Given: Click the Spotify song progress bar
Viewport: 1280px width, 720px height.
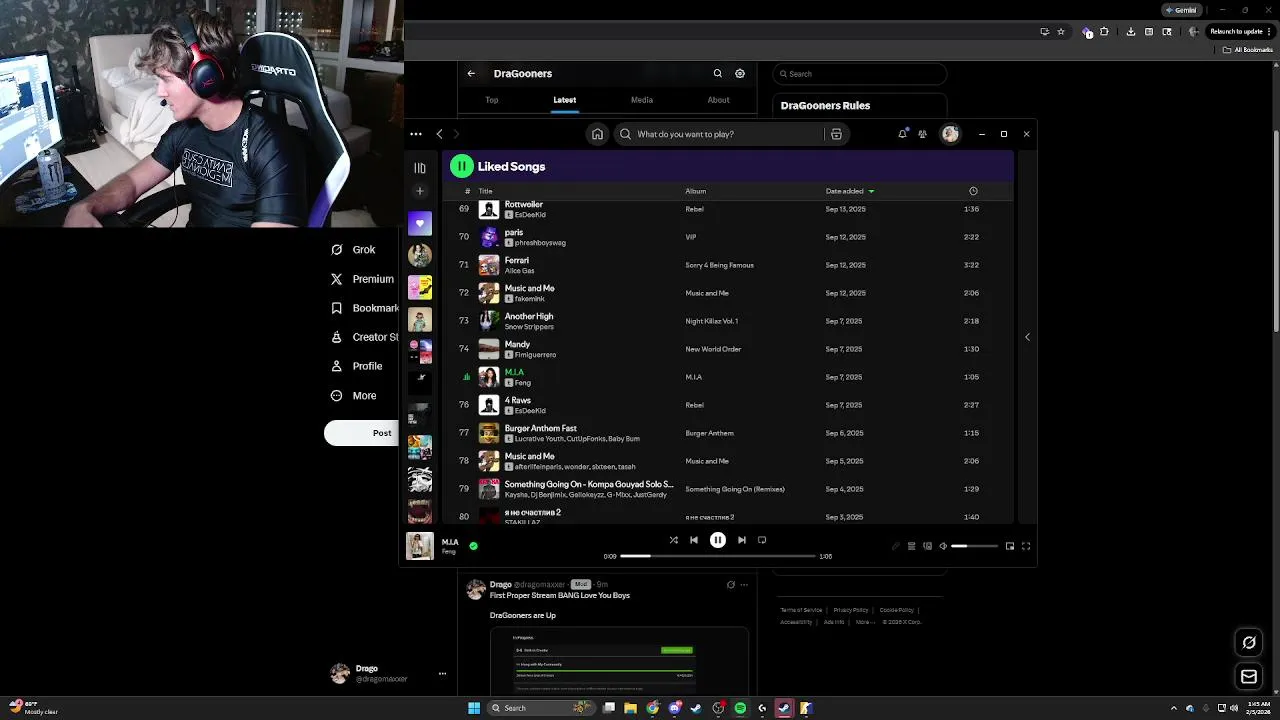Looking at the screenshot, I should [718, 556].
